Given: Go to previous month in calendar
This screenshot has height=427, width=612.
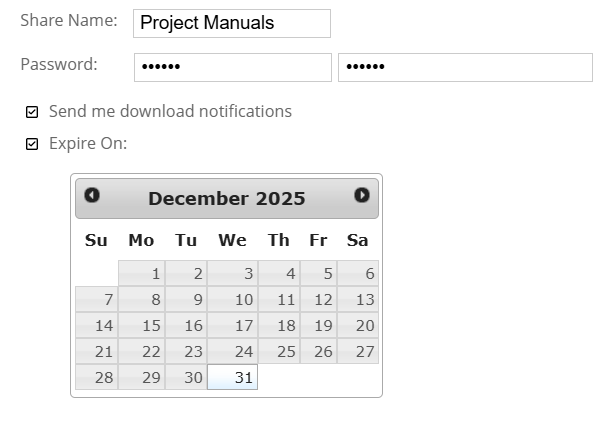Looking at the screenshot, I should pyautogui.click(x=92, y=196).
